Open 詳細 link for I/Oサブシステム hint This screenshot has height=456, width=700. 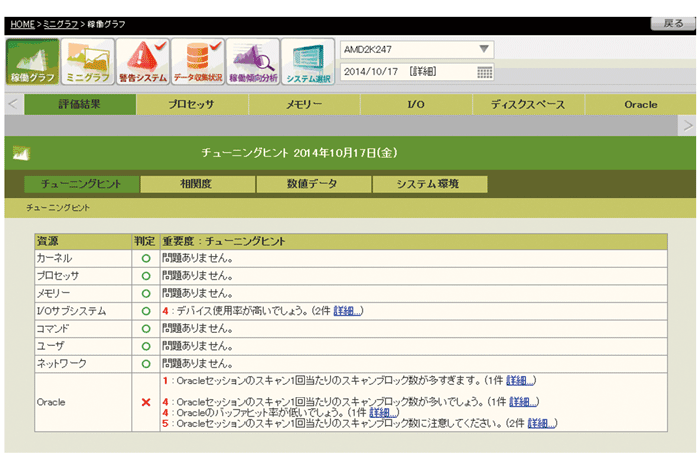pos(347,311)
